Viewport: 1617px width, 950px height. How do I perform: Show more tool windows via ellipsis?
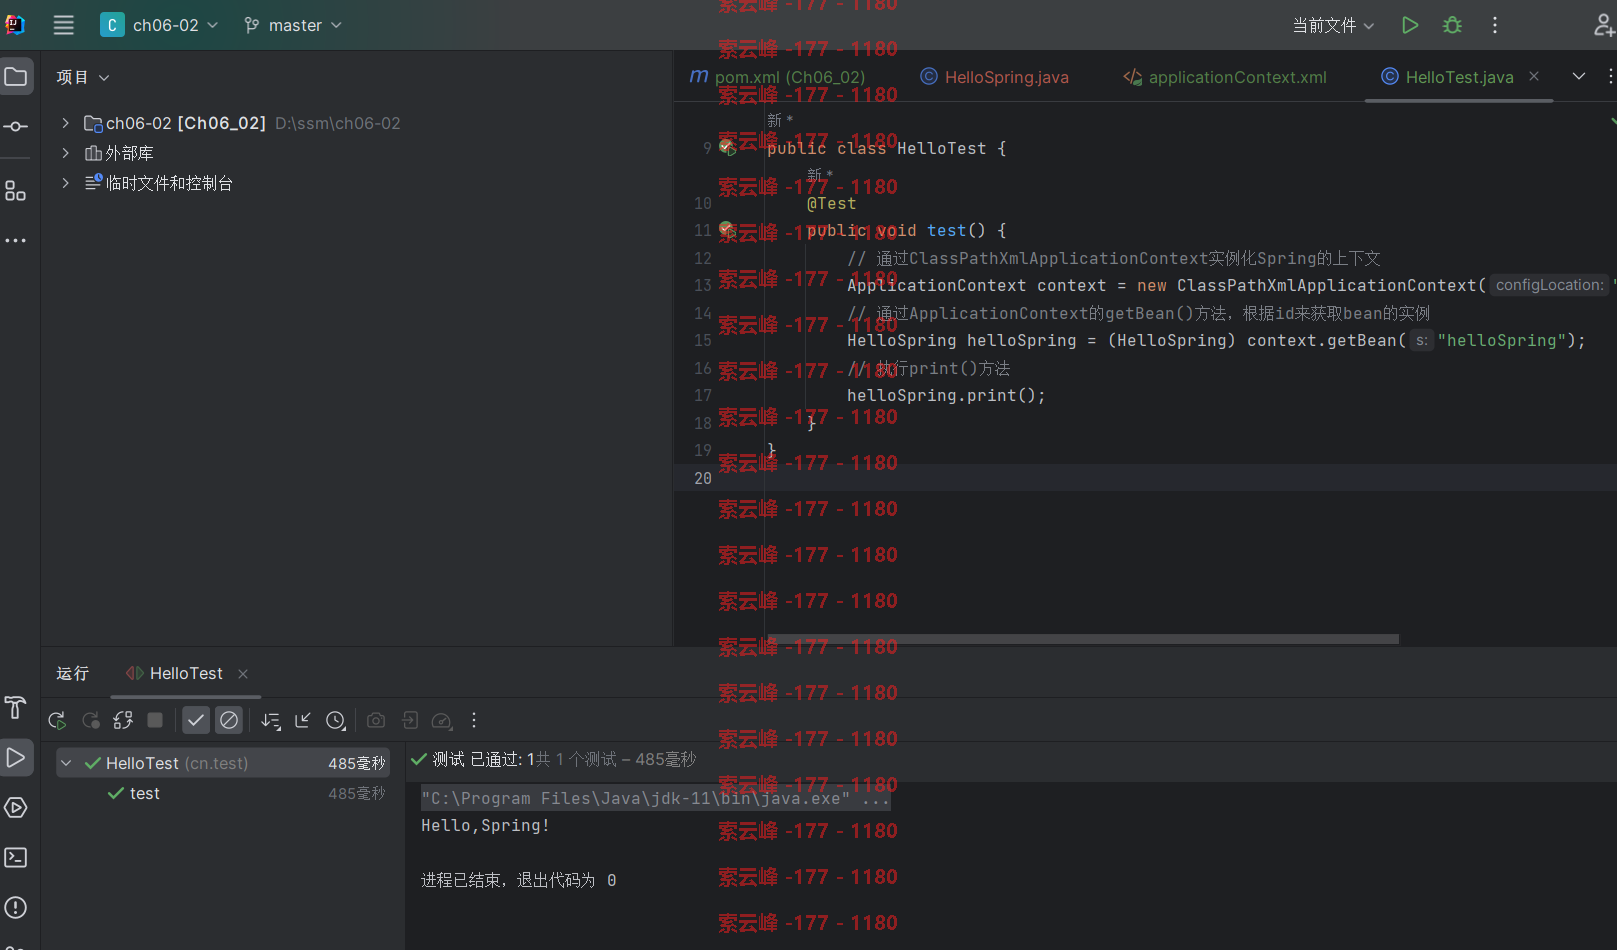coord(16,241)
